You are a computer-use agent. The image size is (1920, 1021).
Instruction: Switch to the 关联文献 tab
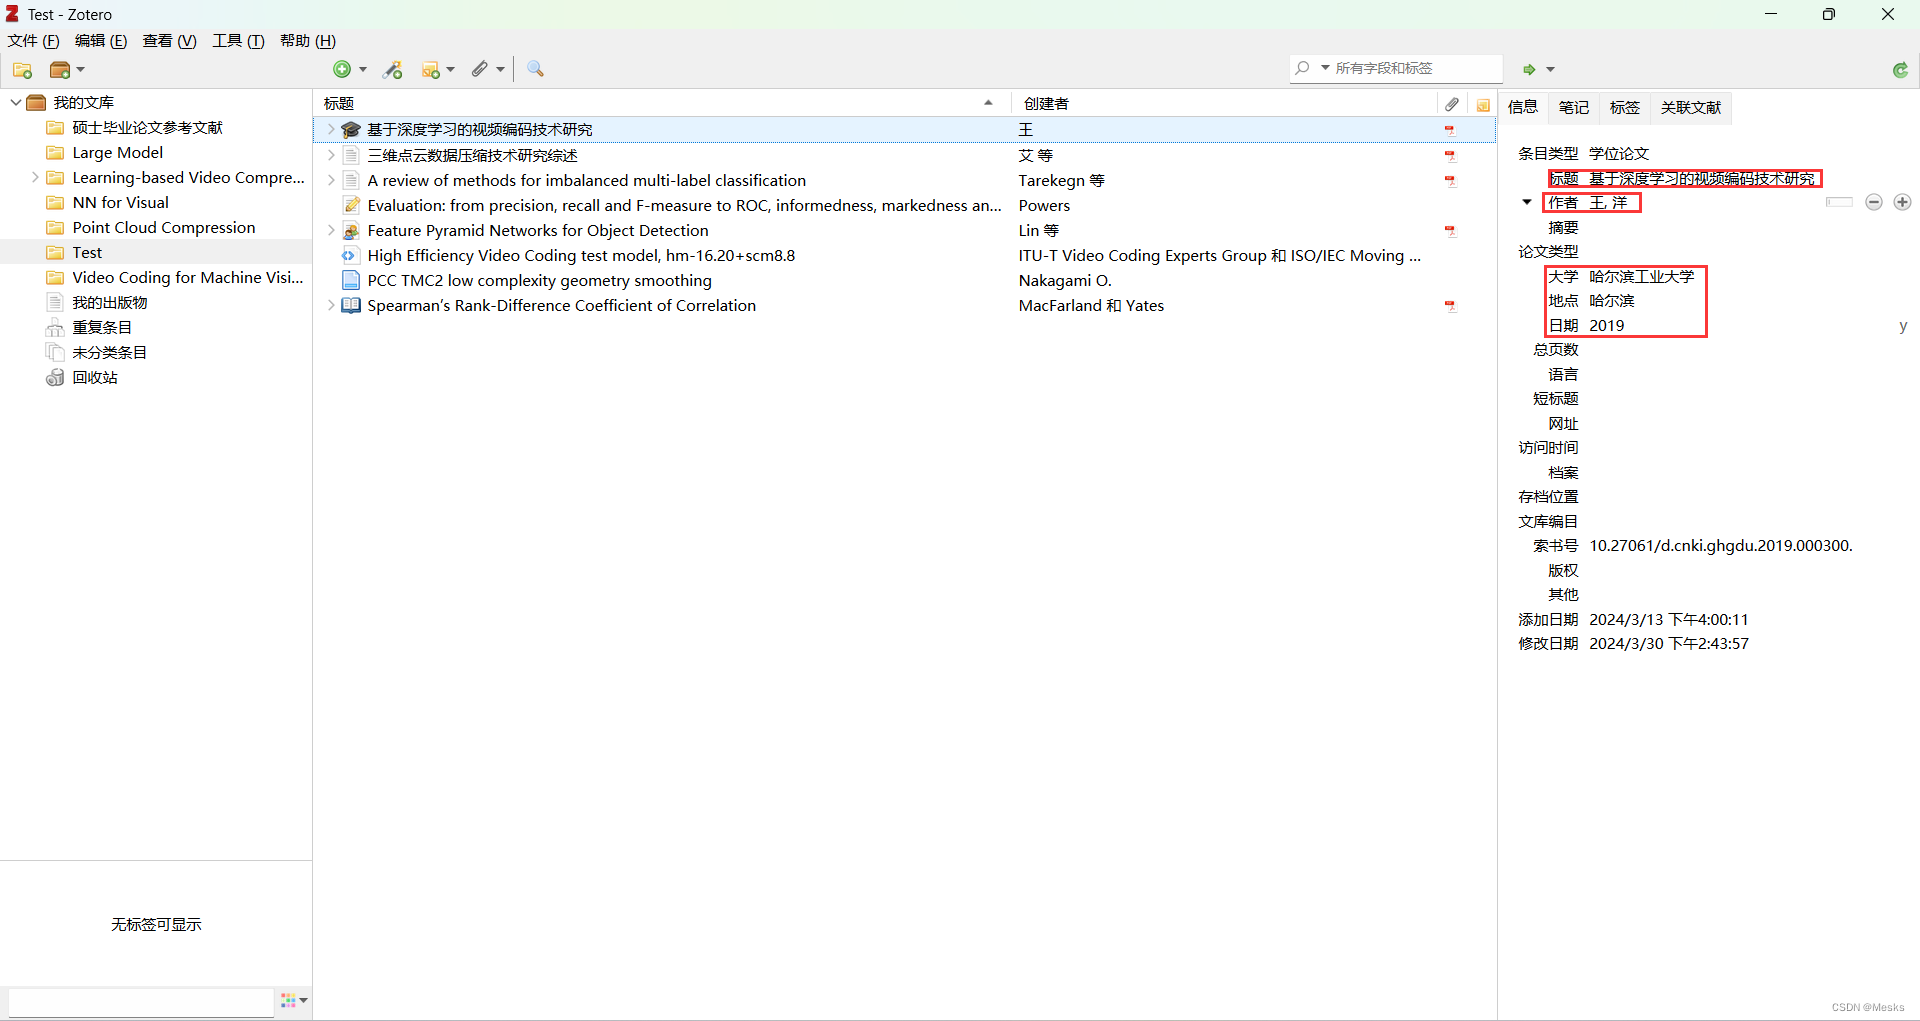tap(1691, 107)
